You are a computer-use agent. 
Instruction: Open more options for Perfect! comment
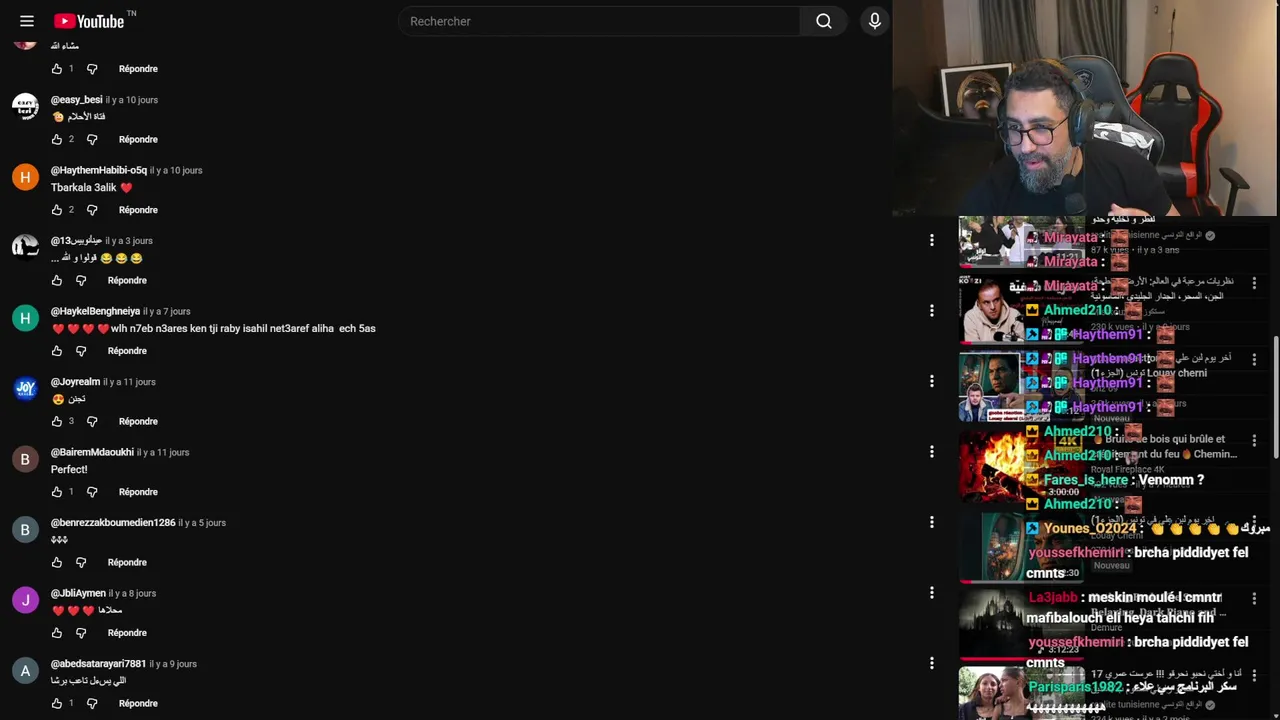click(931, 452)
